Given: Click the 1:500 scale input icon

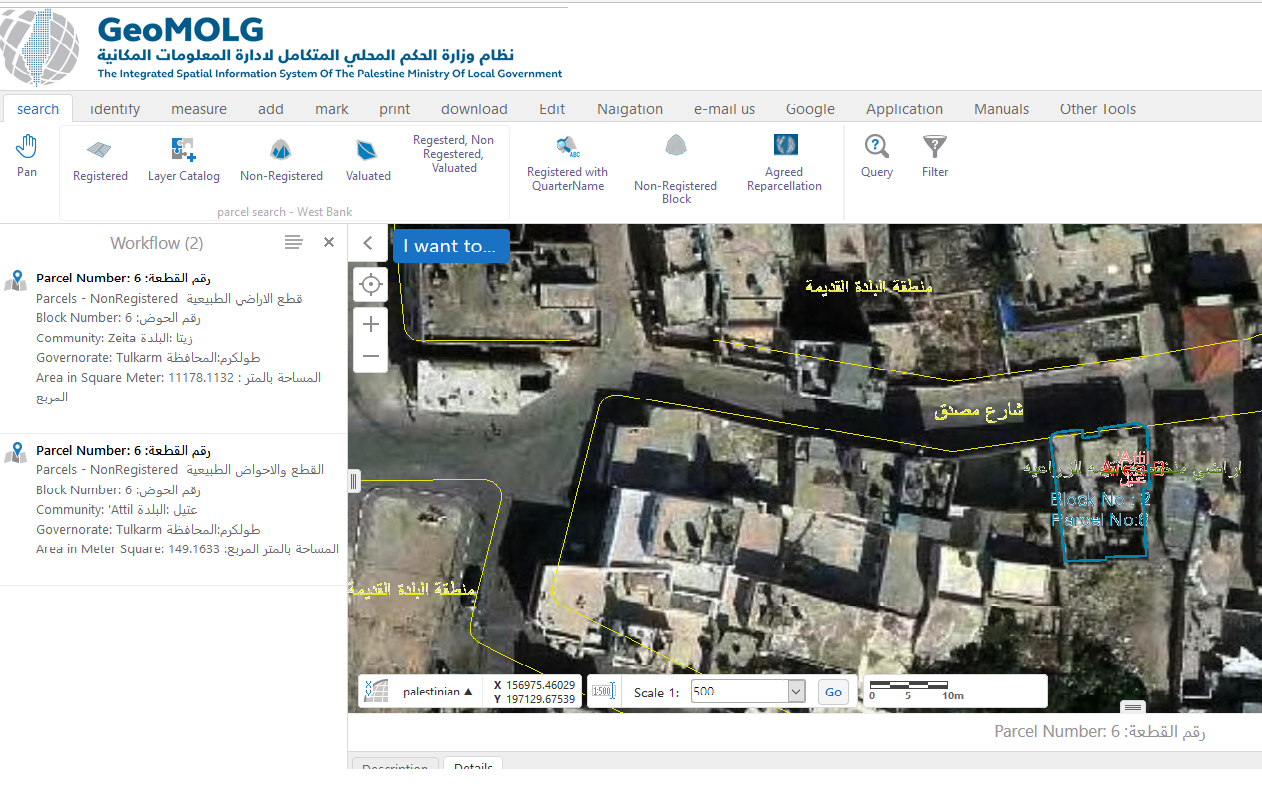Looking at the screenshot, I should click(x=603, y=691).
